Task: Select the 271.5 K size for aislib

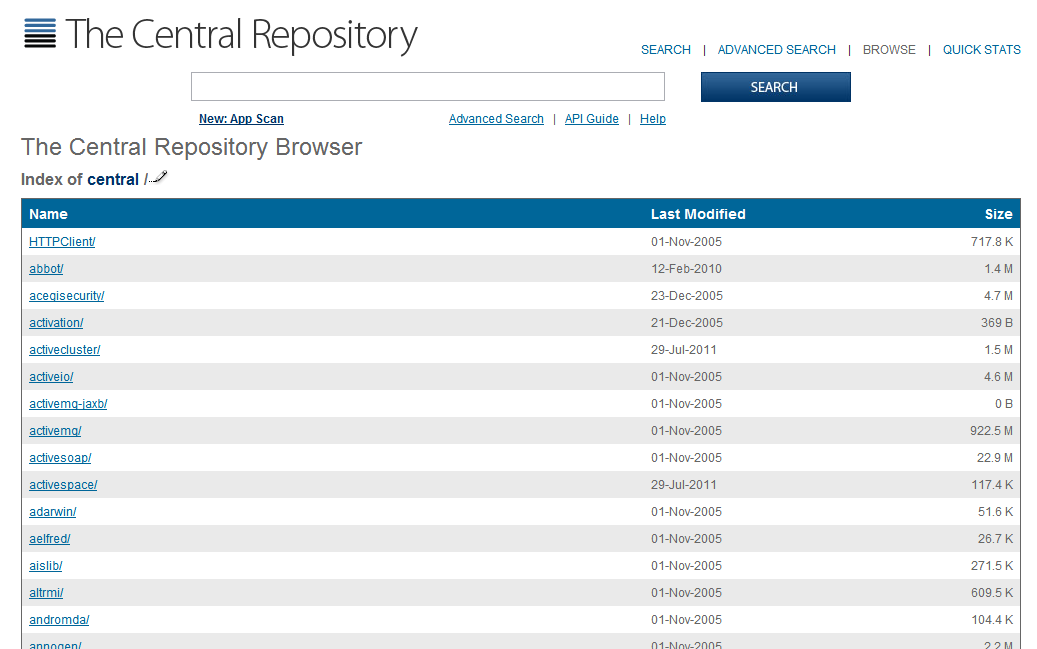Action: pyautogui.click(x=992, y=566)
